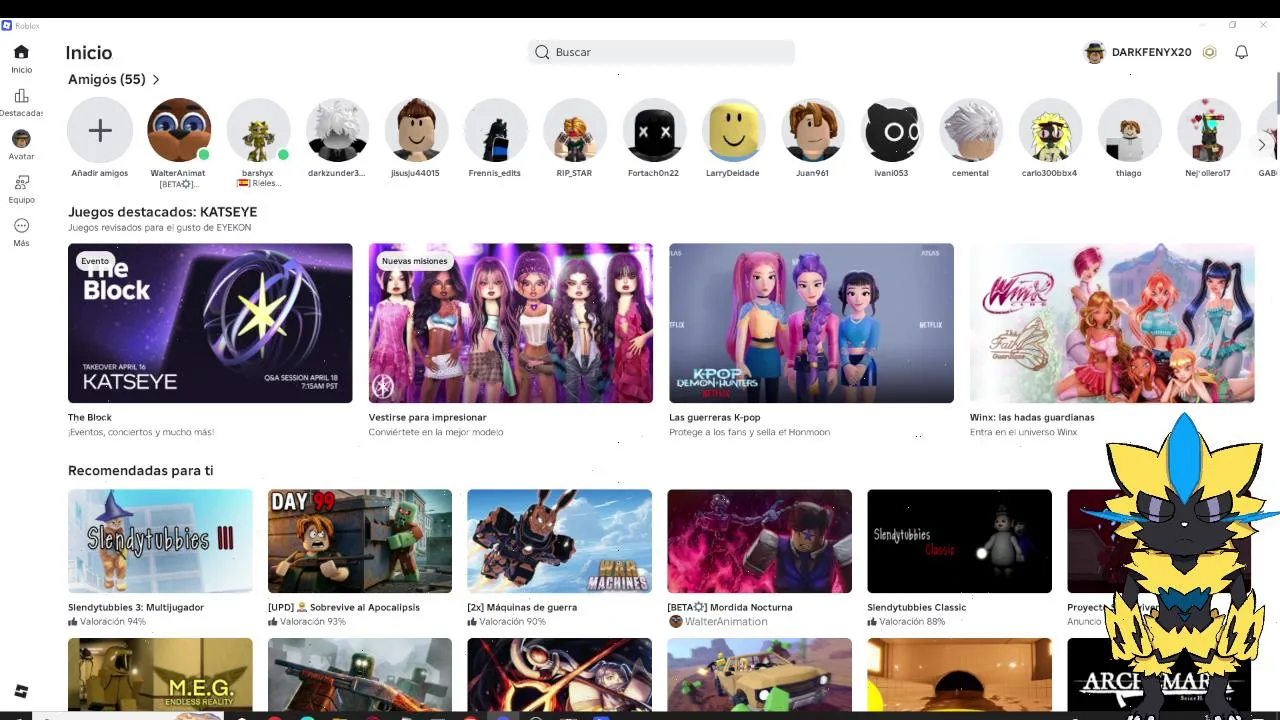Open friend cemental avatar

click(x=970, y=130)
